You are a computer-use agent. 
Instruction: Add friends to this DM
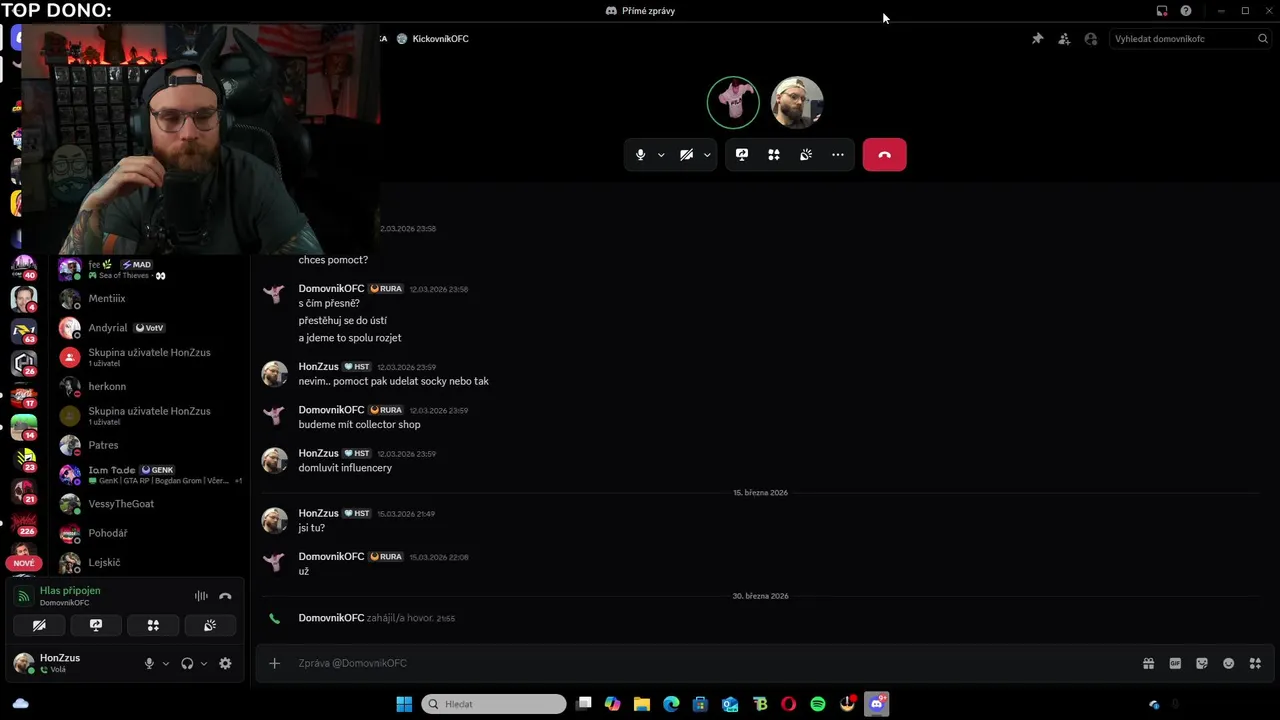pos(1064,39)
